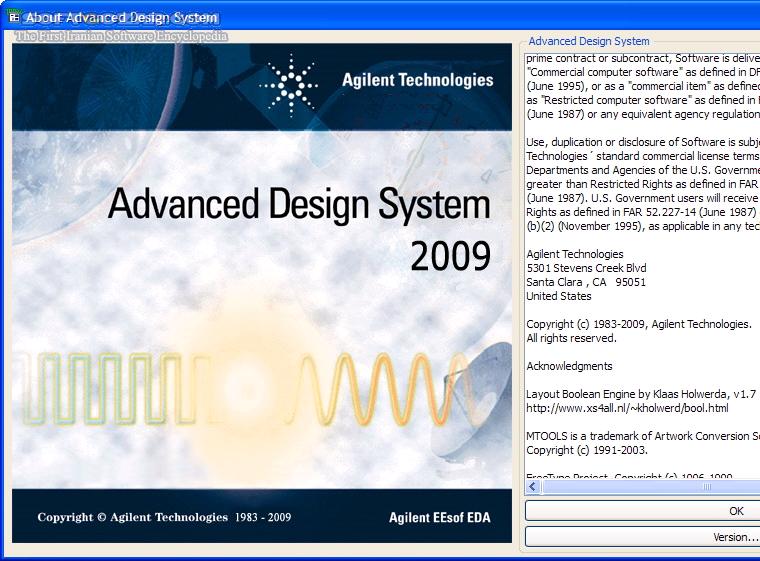The width and height of the screenshot is (760, 561).
Task: Click the 'Agilent Technologies' address heading line
Action: coord(575,254)
